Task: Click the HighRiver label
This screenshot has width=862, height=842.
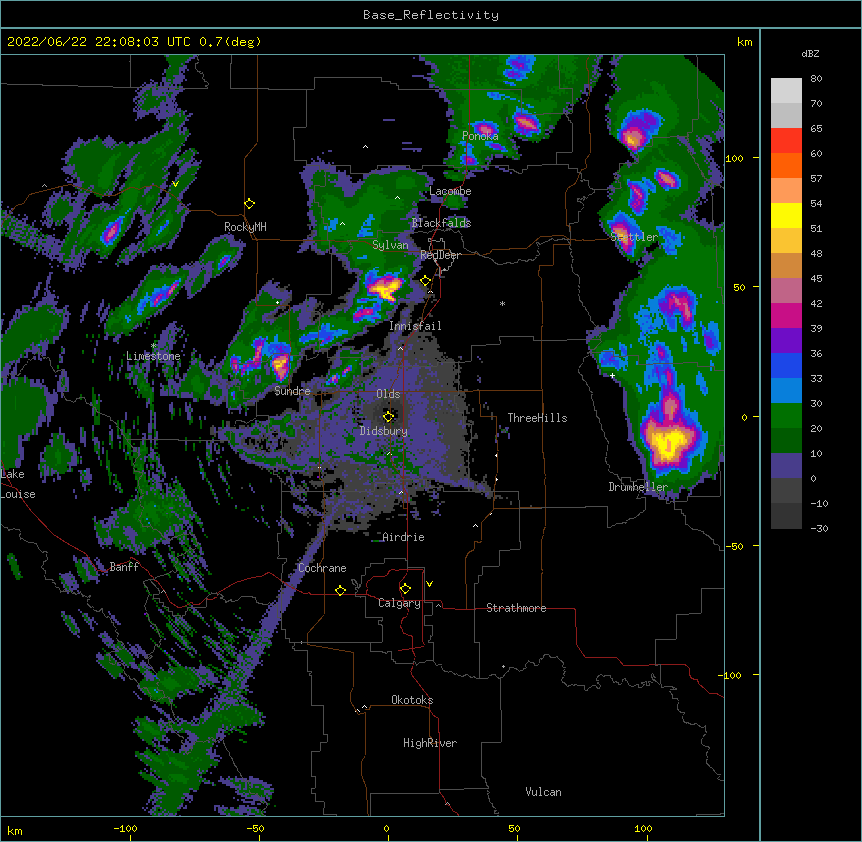Action: pos(430,743)
